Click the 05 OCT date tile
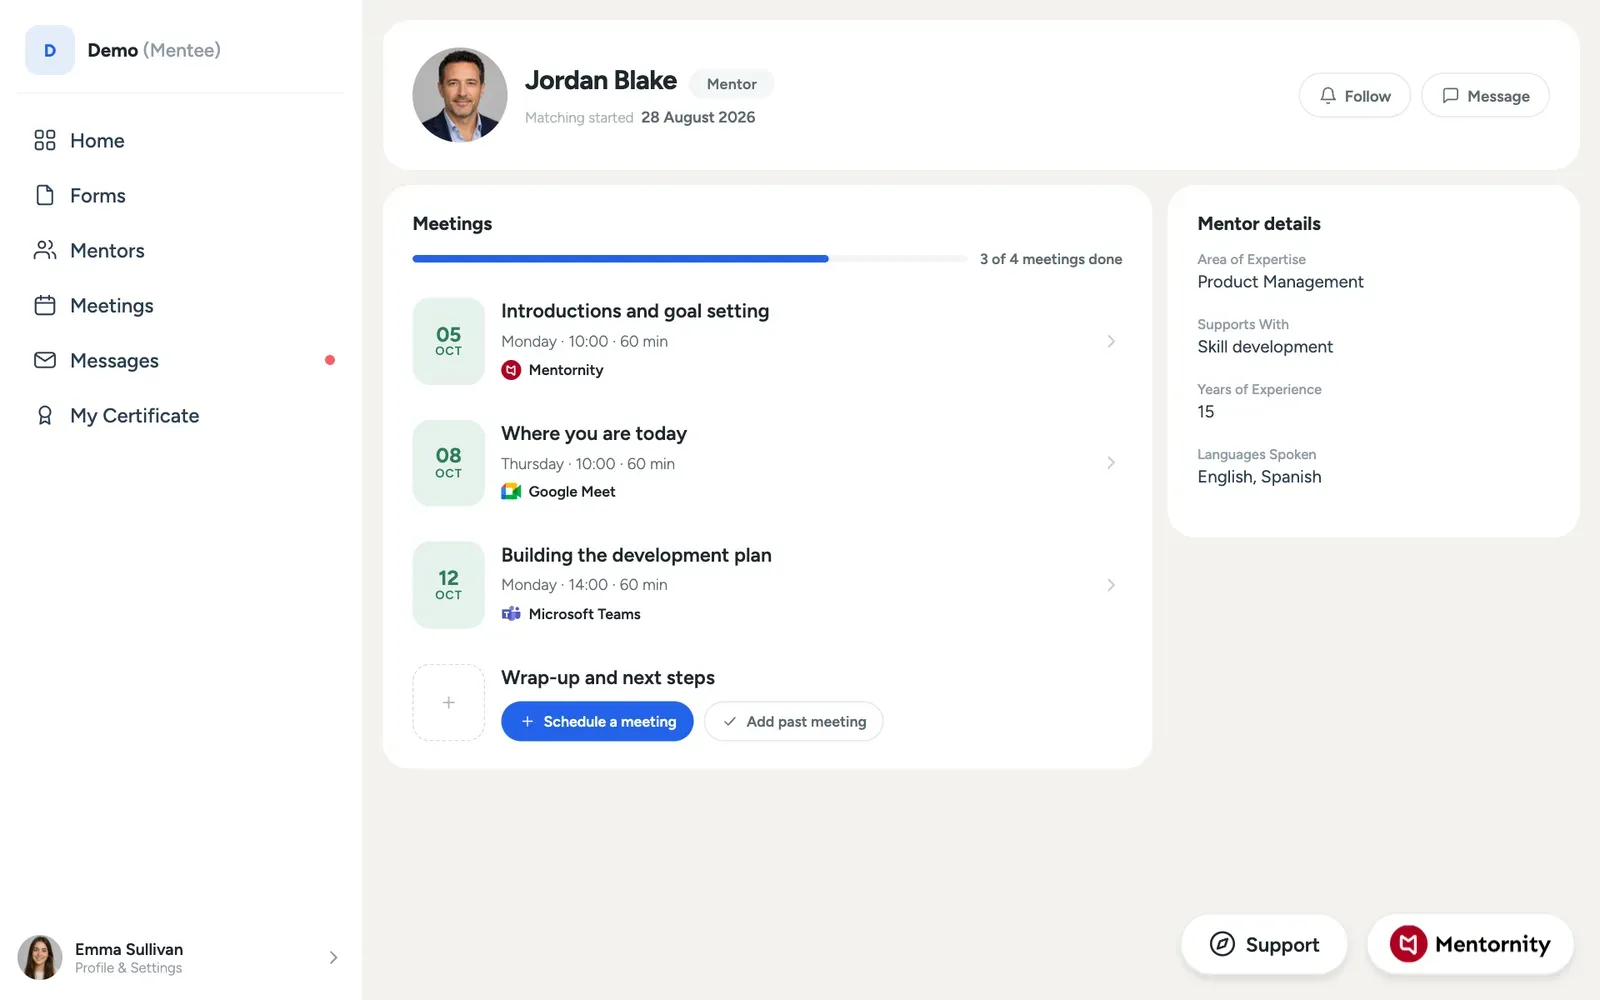Viewport: 1600px width, 1000px height. pos(449,341)
